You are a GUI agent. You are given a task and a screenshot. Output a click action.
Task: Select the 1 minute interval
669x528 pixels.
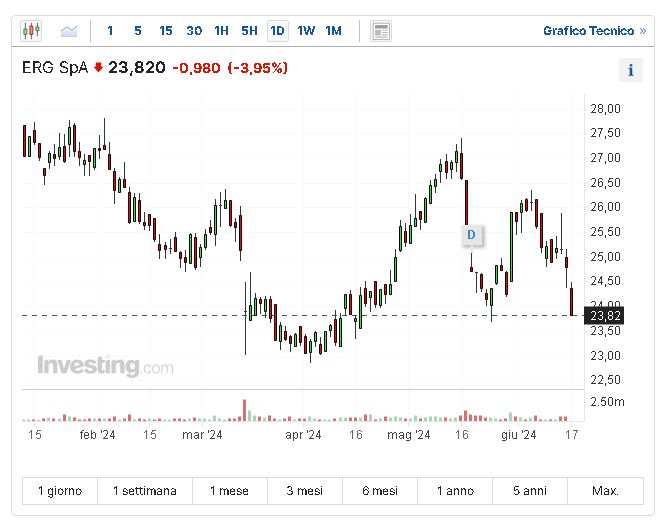[110, 31]
